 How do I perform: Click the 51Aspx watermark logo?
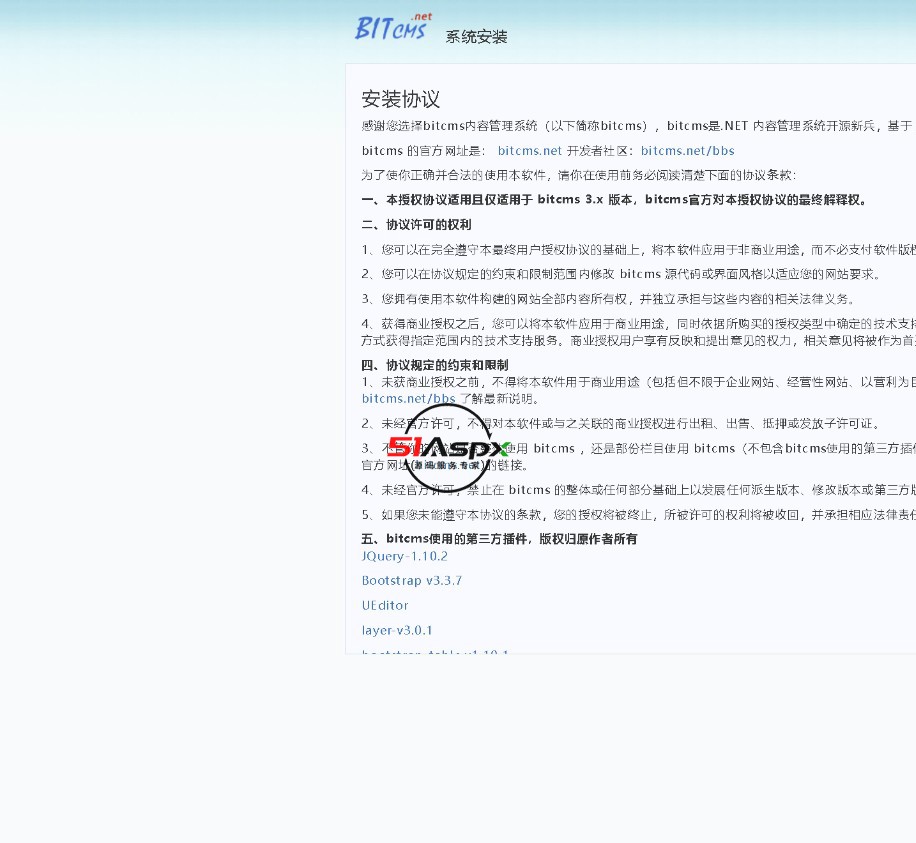click(x=449, y=448)
